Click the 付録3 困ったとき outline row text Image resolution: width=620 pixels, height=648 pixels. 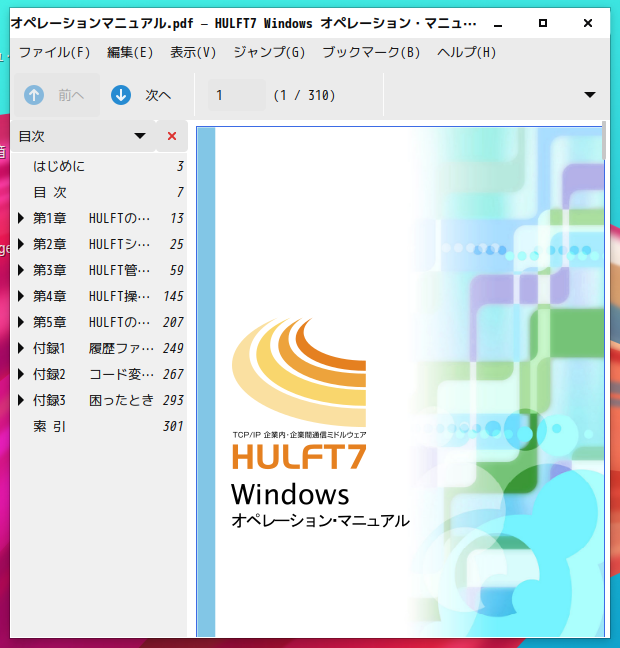[x=93, y=400]
